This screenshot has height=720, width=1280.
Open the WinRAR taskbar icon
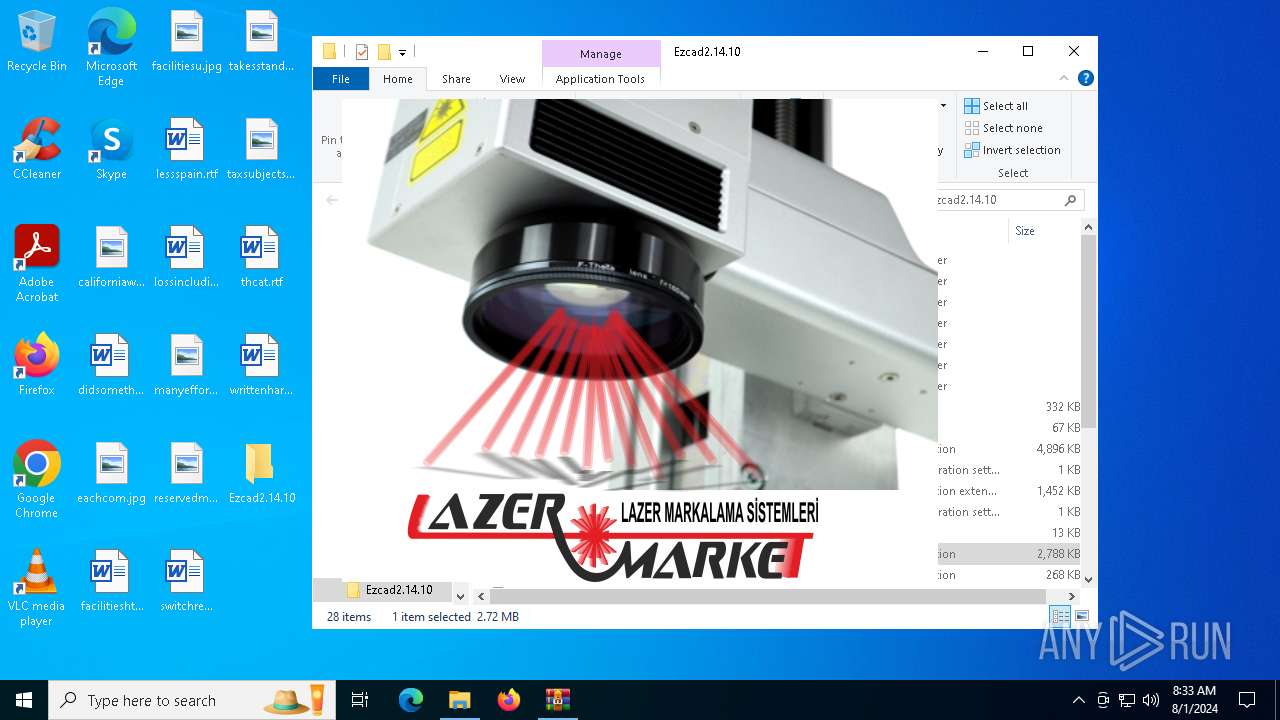point(557,700)
